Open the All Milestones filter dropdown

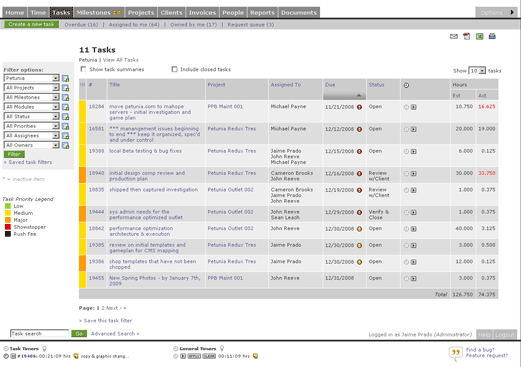point(32,97)
